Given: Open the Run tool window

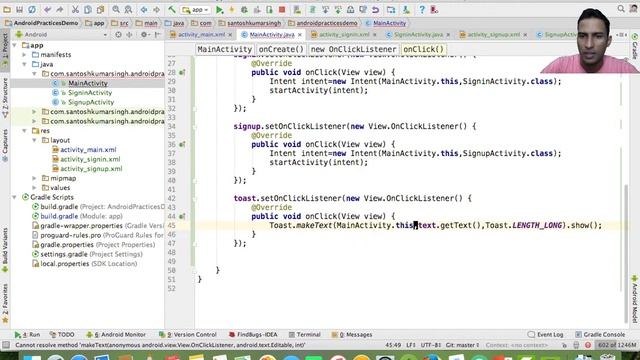Looking at the screenshot, I should (x=27, y=334).
